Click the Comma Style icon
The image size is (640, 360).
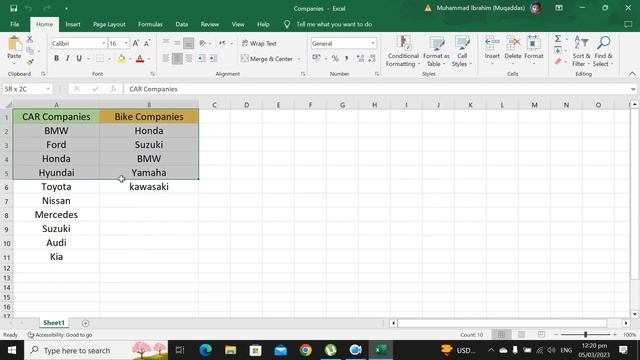[x=347, y=58]
